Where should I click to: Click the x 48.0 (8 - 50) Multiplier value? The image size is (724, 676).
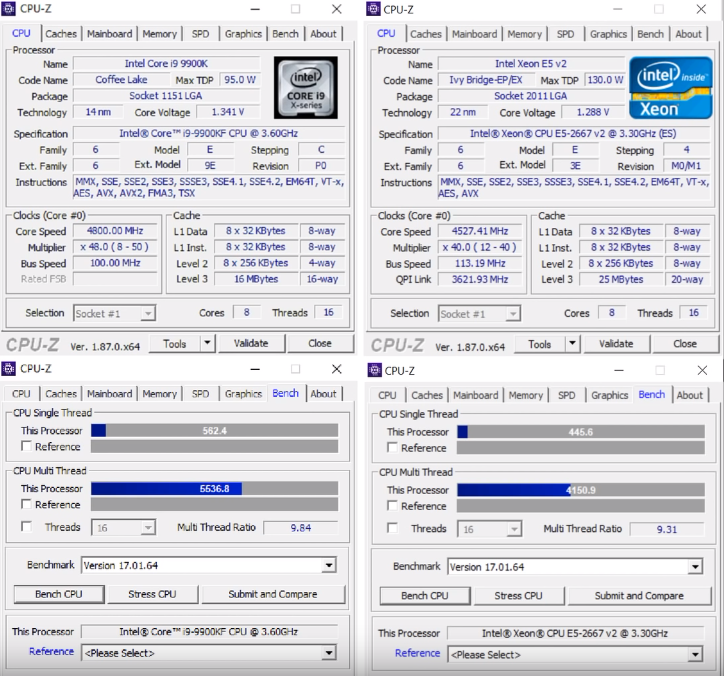pos(115,247)
